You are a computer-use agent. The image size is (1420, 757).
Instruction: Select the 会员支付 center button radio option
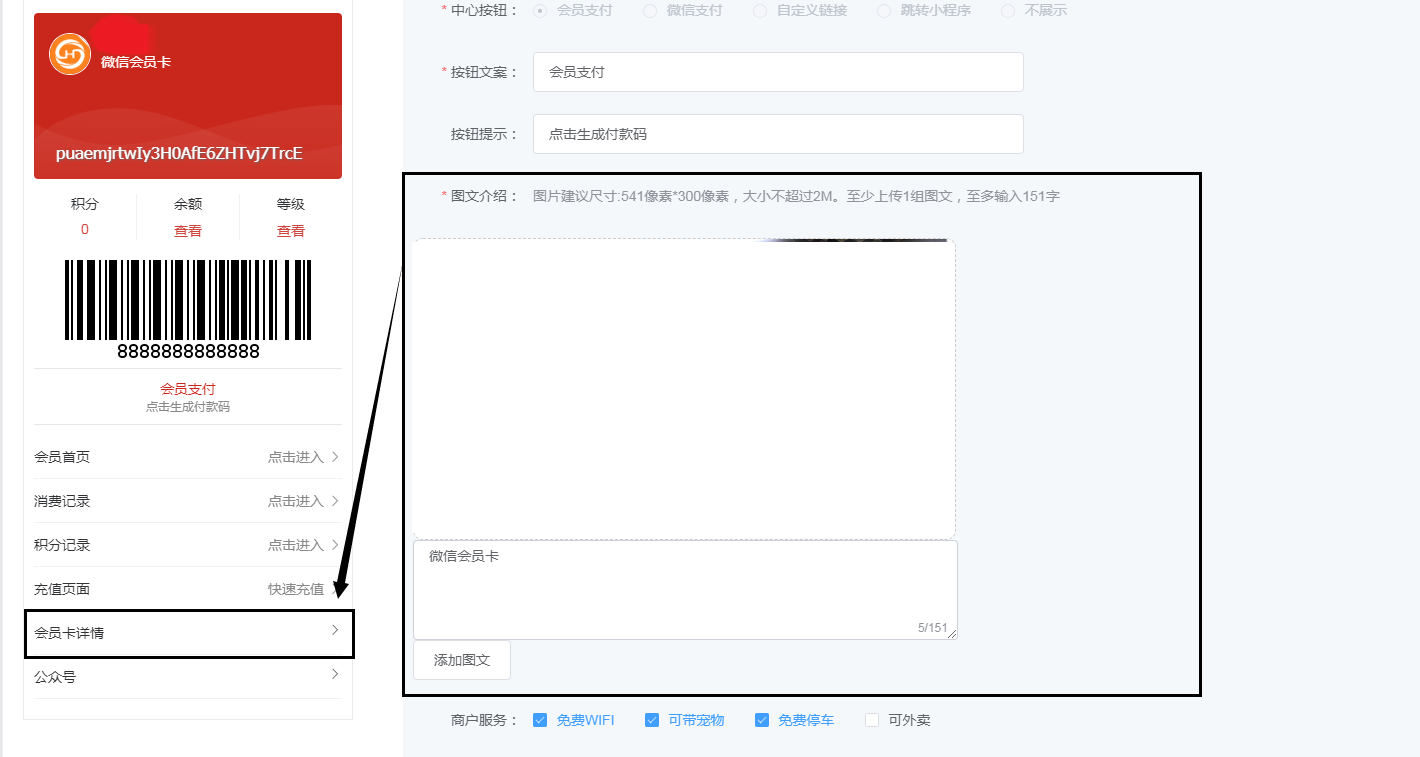pos(540,10)
